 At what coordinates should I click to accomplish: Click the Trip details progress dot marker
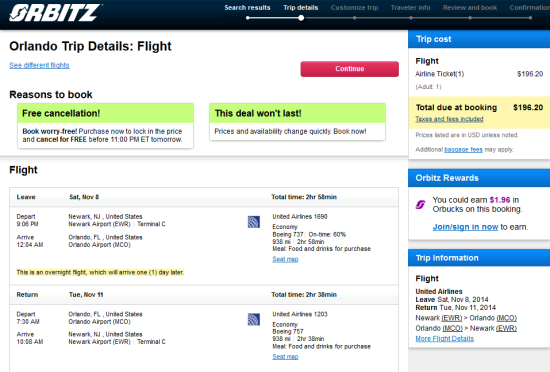pyautogui.click(x=301, y=18)
